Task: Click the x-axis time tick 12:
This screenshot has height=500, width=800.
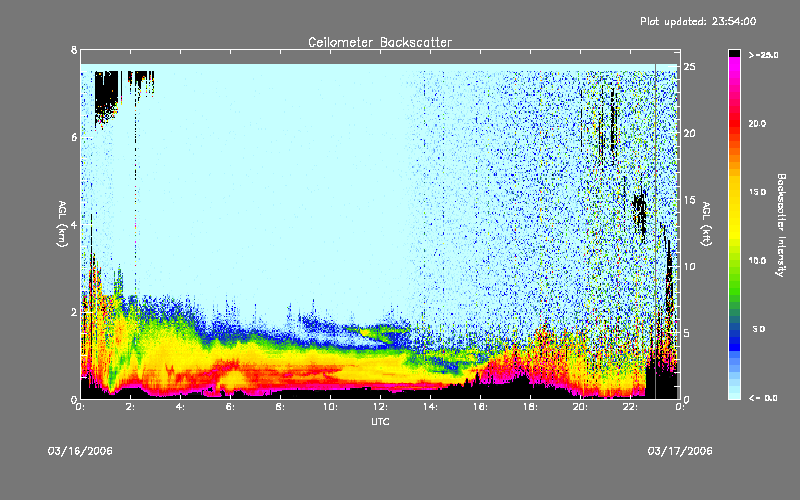Action: (380, 407)
